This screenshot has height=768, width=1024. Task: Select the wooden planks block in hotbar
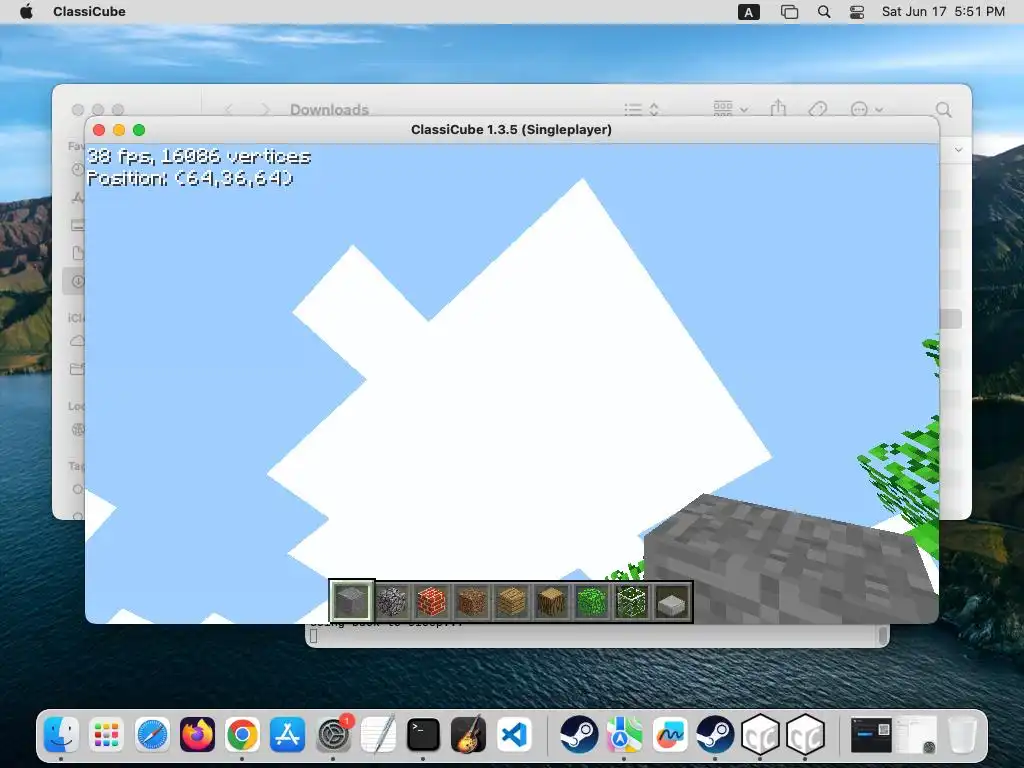pyautogui.click(x=511, y=601)
